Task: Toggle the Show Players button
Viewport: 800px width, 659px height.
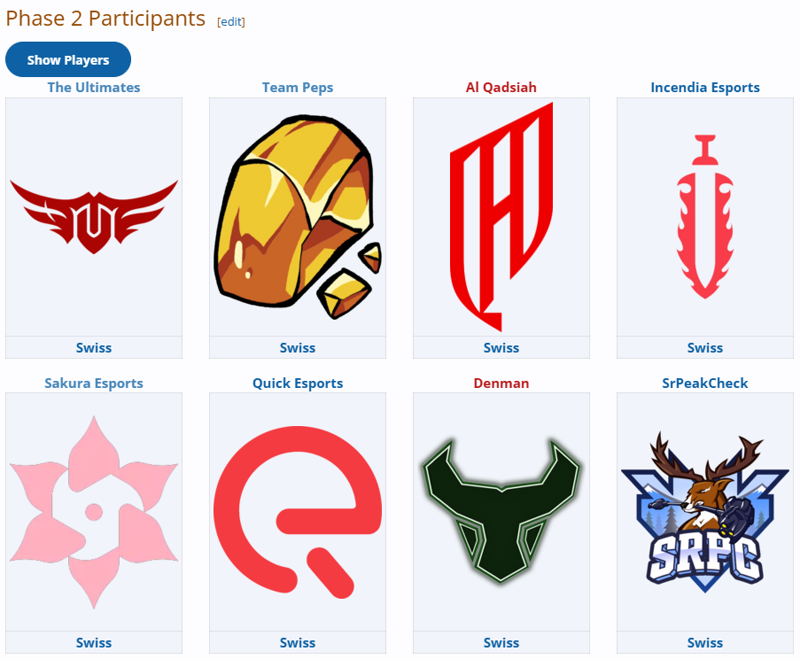Action: click(68, 60)
